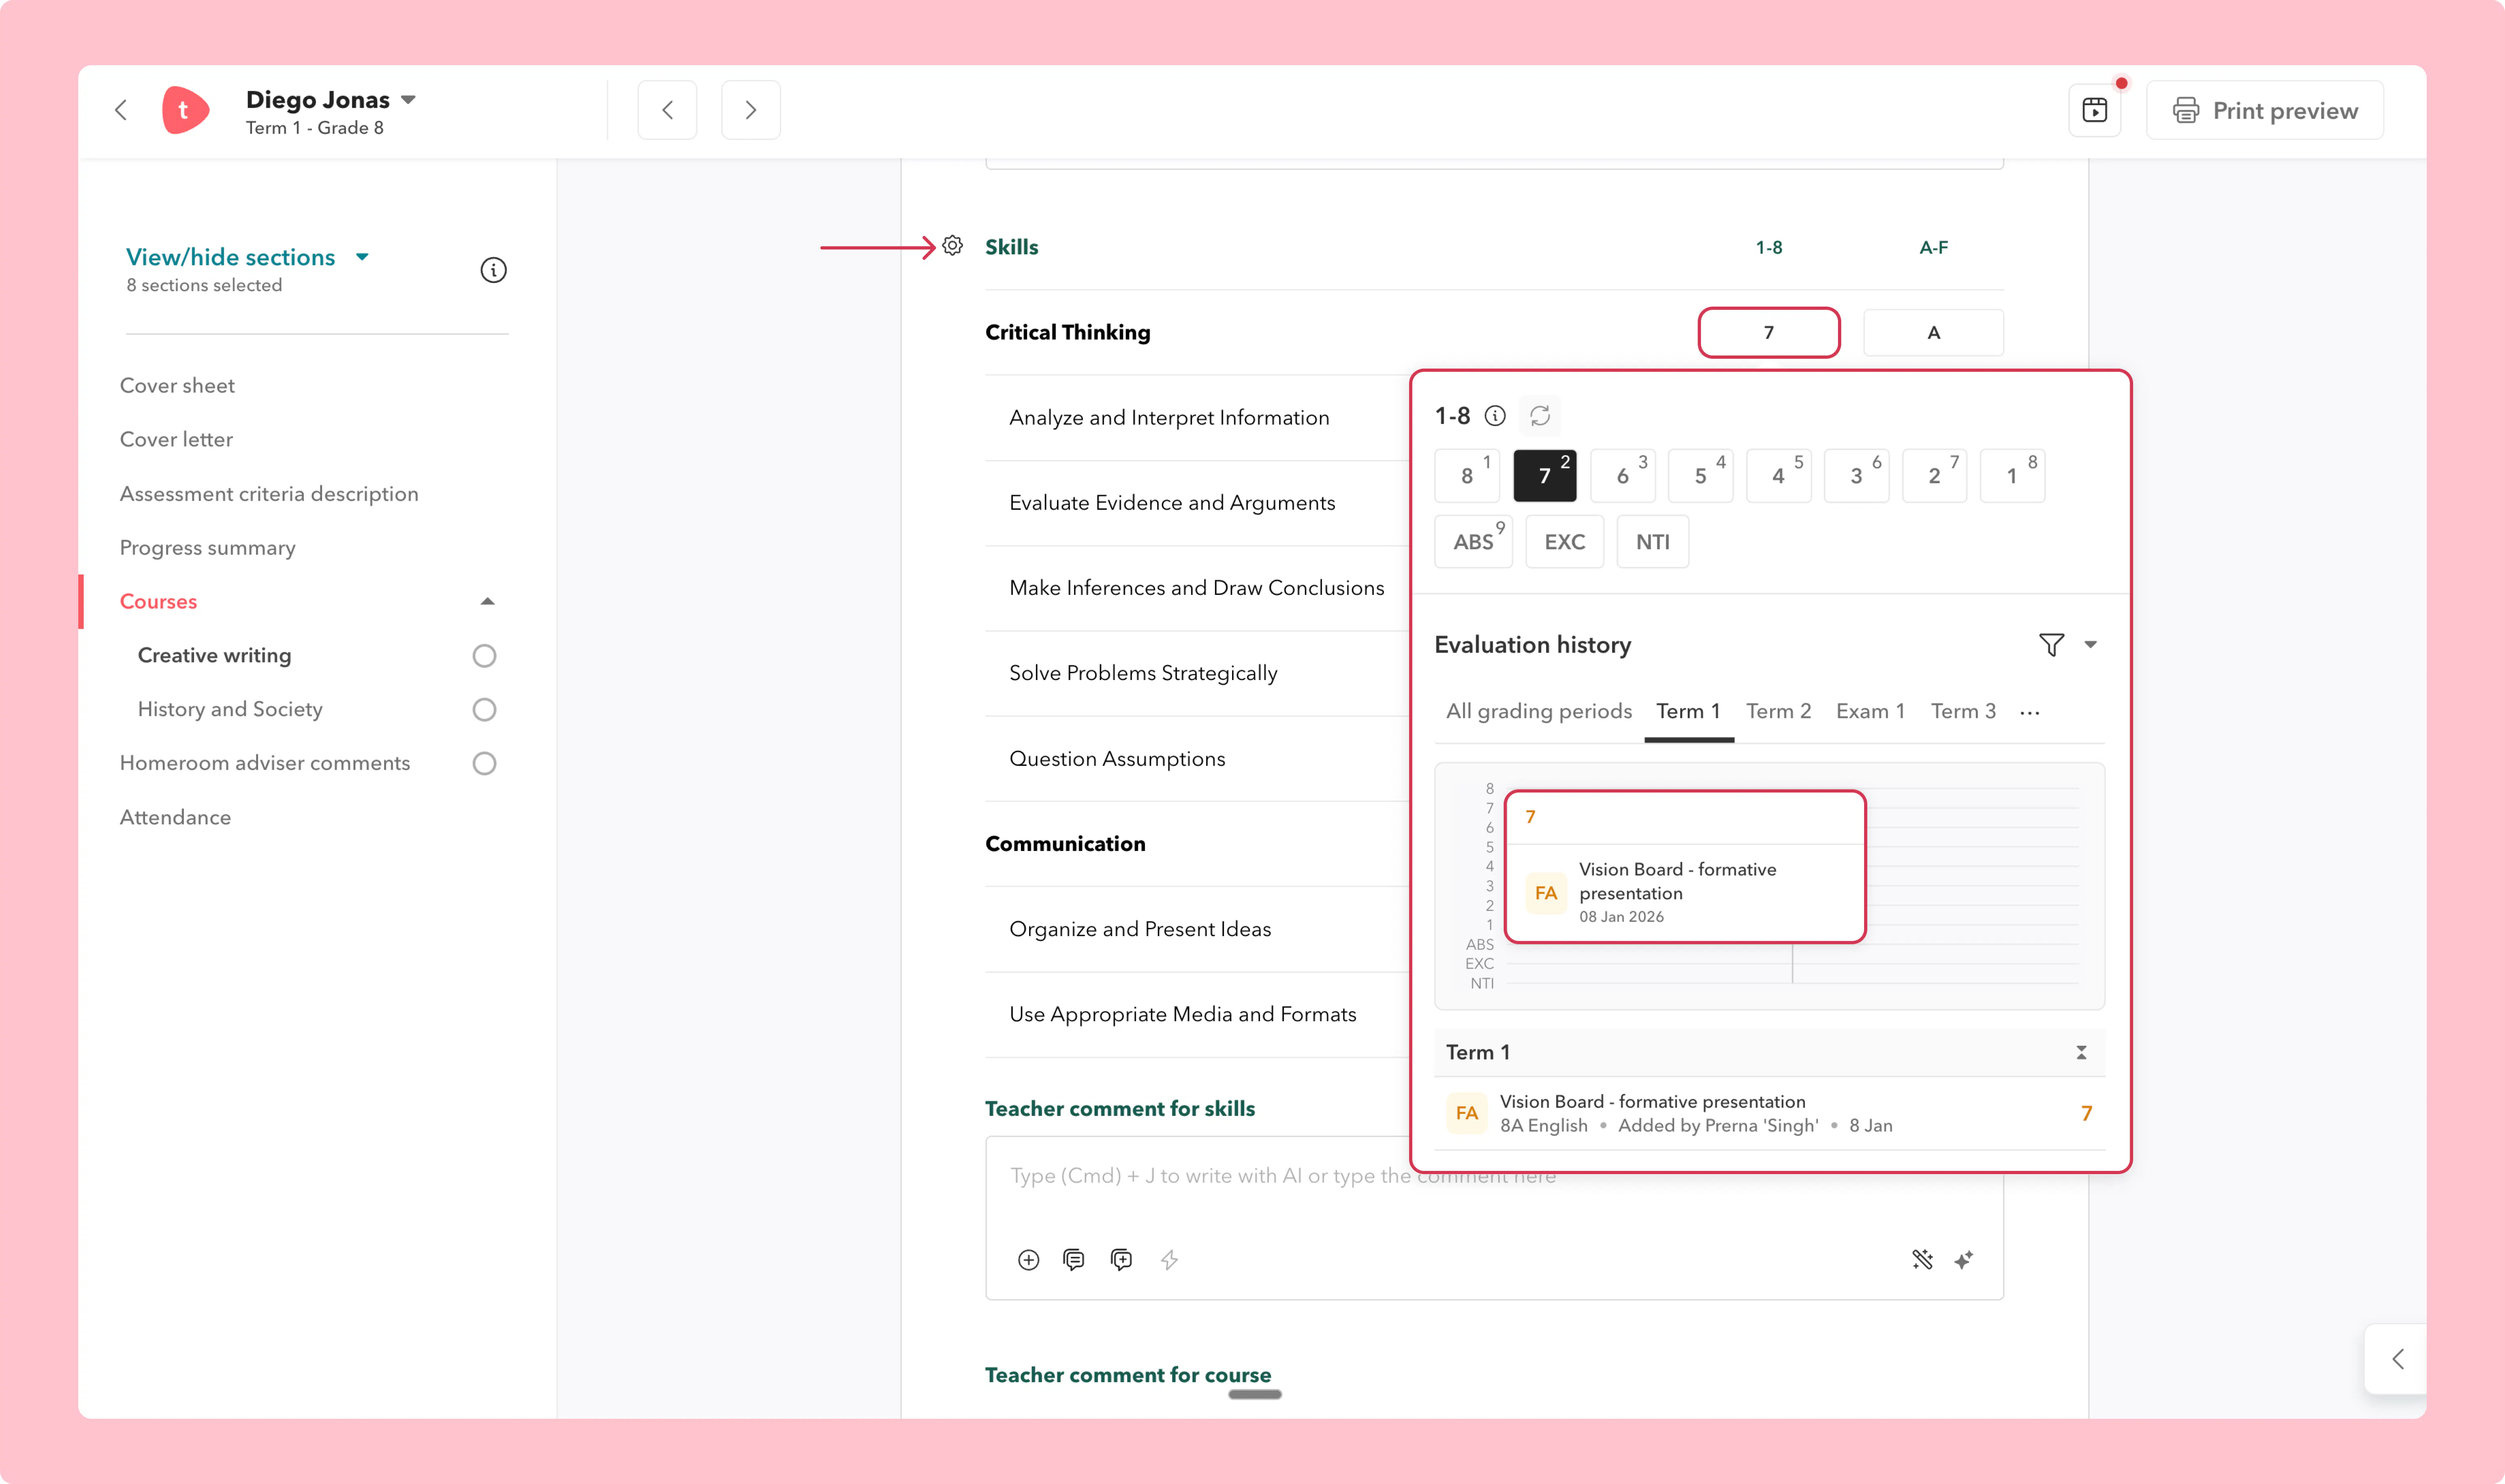Click the Print preview button

[2264, 110]
